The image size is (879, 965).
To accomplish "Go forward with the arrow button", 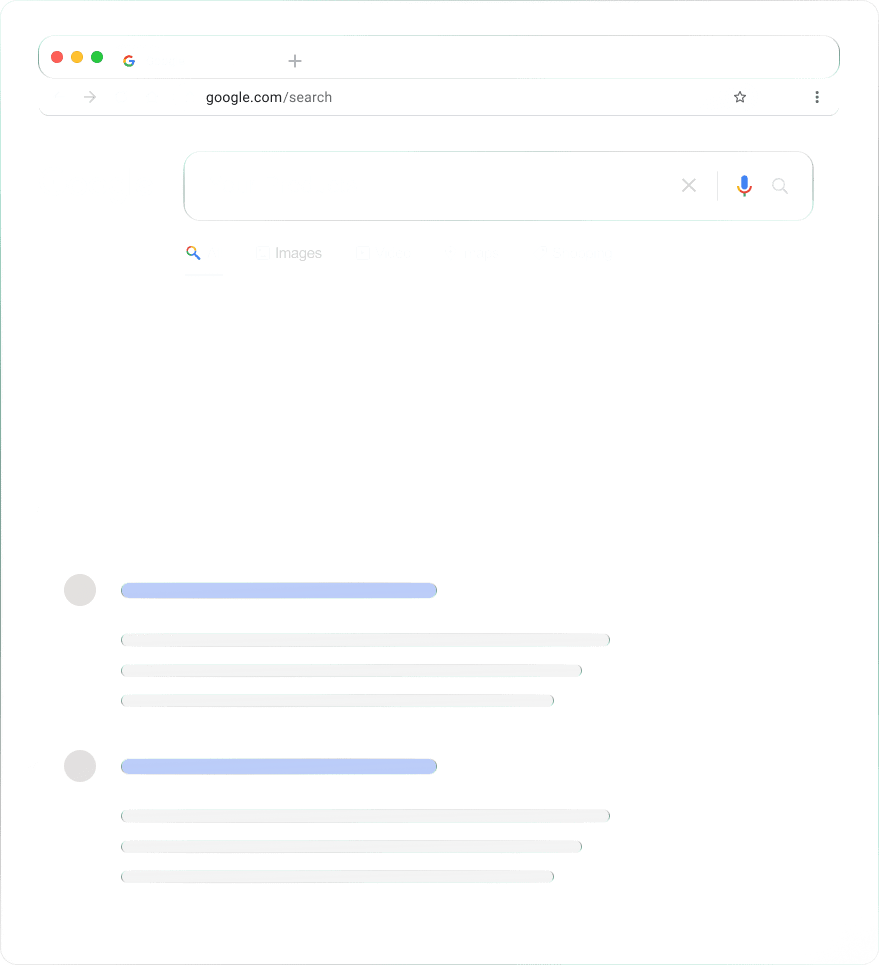I will [90, 97].
